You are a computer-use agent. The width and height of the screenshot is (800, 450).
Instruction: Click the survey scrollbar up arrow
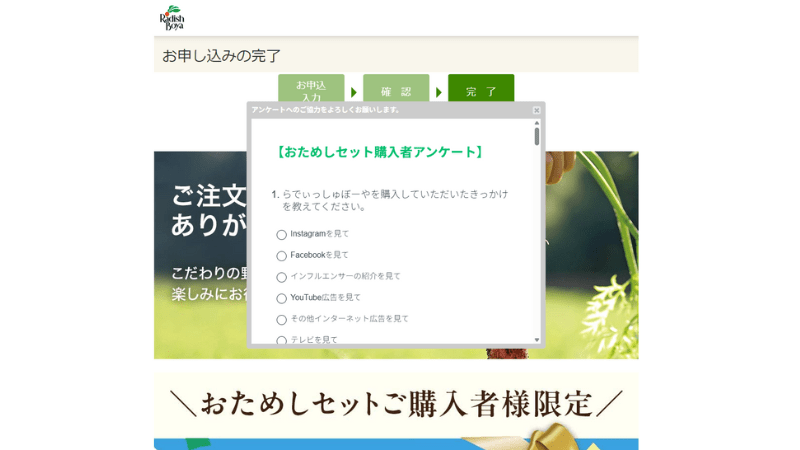[x=536, y=122]
